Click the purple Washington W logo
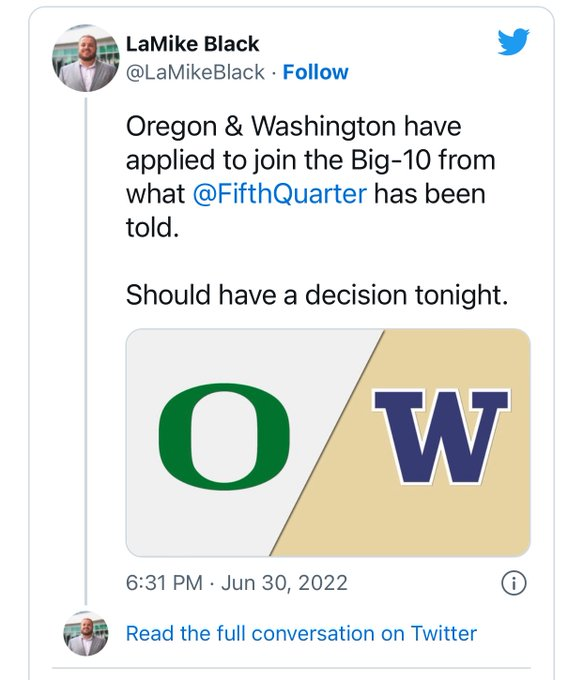 [442, 437]
